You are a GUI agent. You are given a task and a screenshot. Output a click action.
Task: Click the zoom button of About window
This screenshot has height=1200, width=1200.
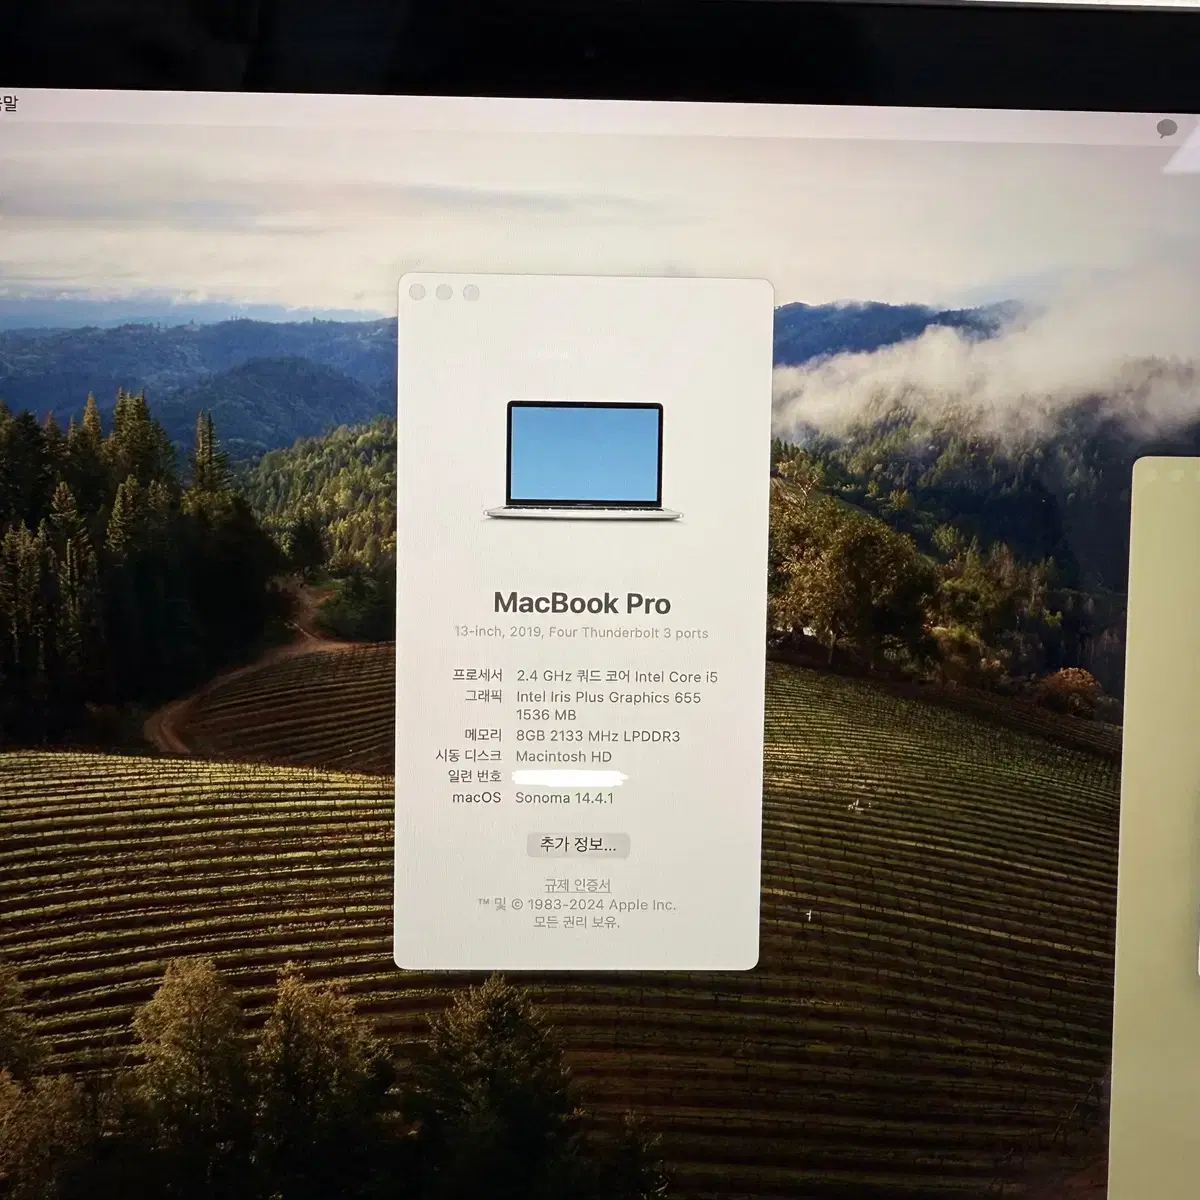pyautogui.click(x=471, y=292)
